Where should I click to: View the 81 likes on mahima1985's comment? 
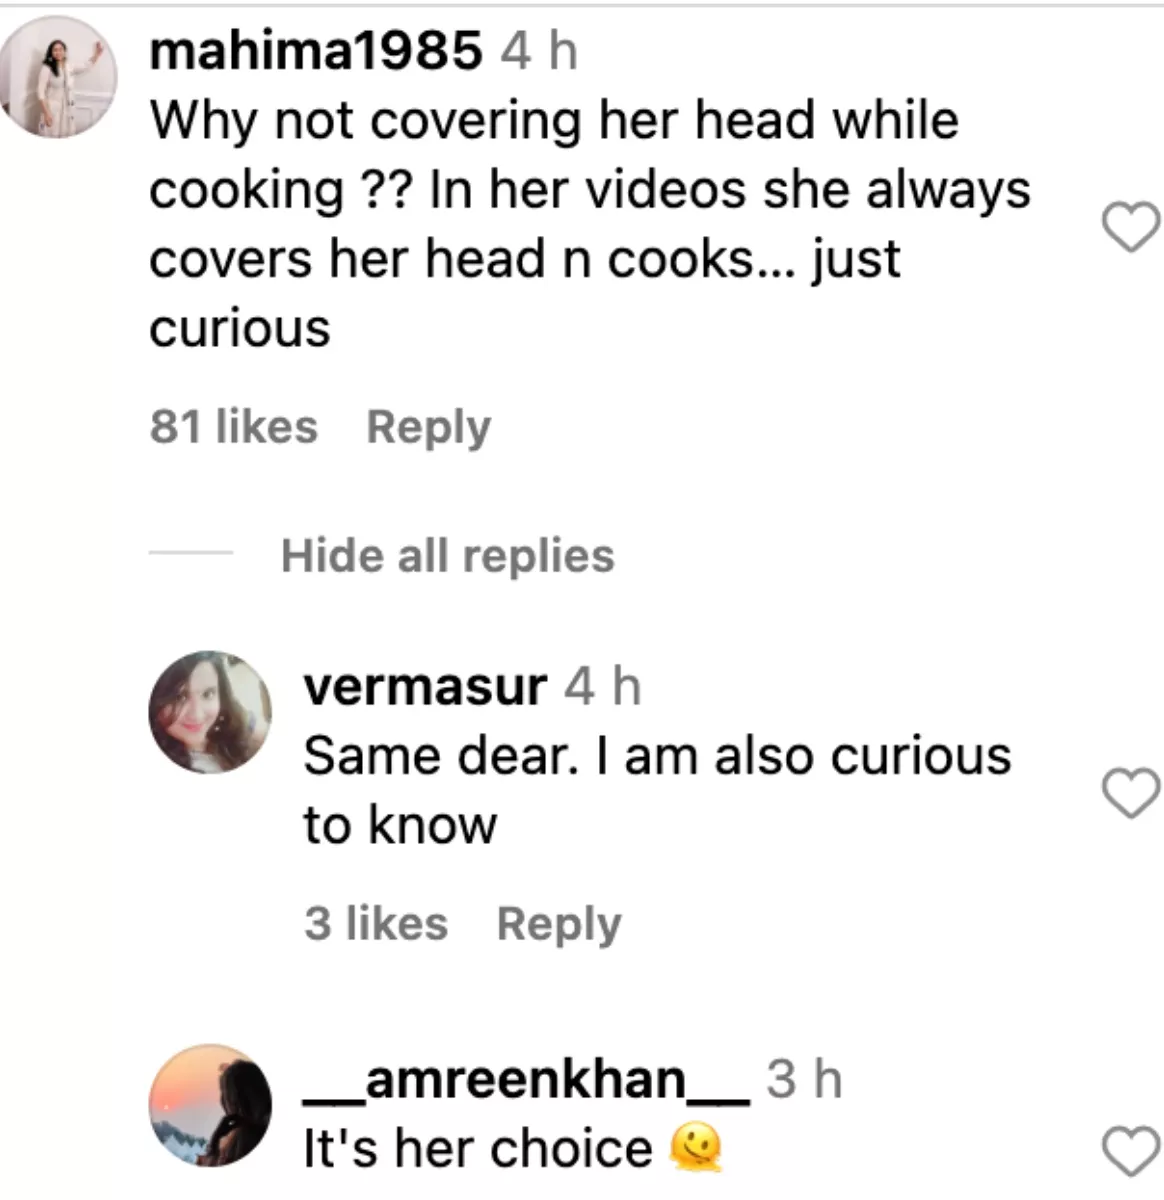tap(233, 427)
